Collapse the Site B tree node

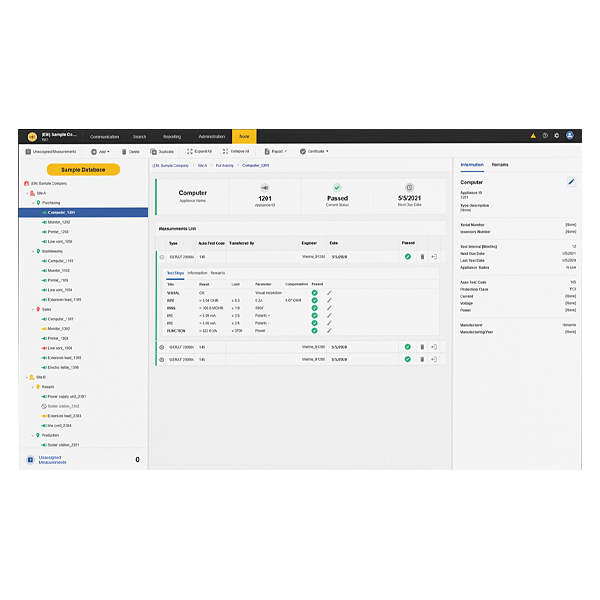click(x=27, y=377)
